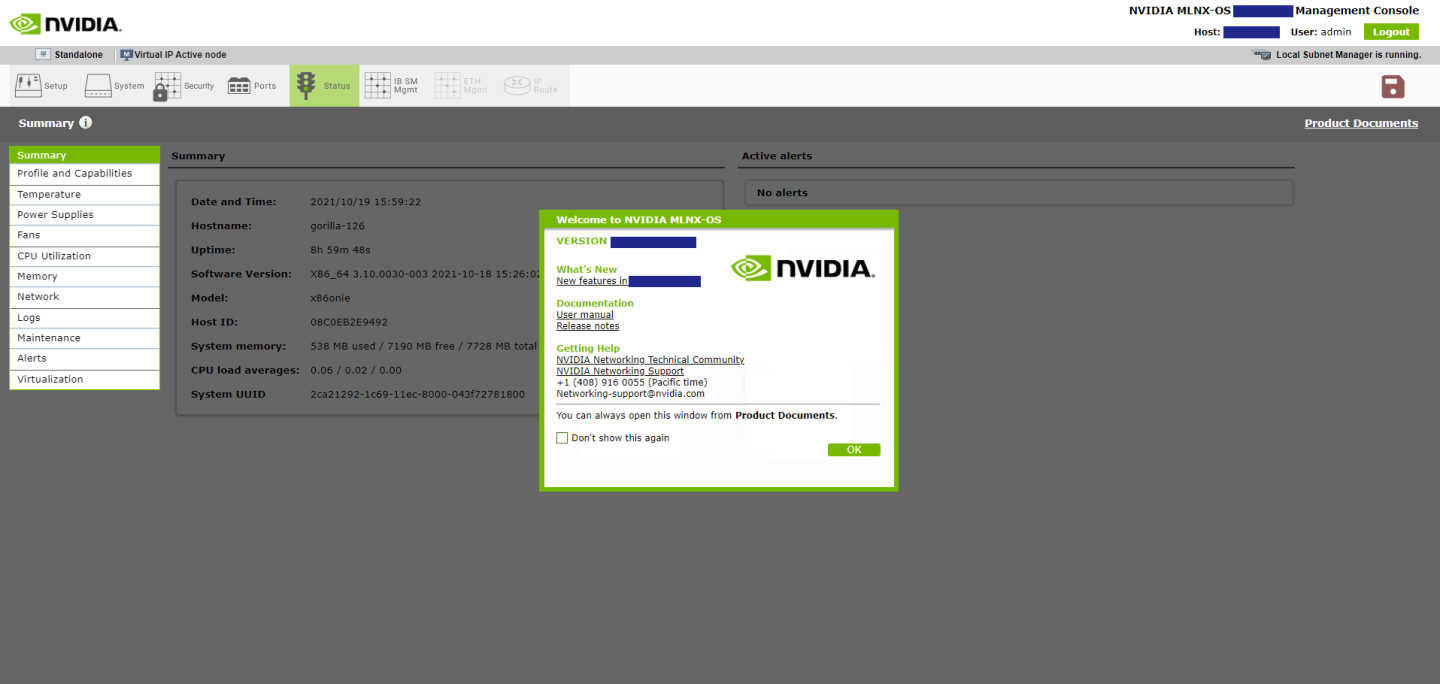Viewport: 1440px width, 684px height.
Task: Visit NVIDIA Networking Technical Community link
Action: [650, 360]
